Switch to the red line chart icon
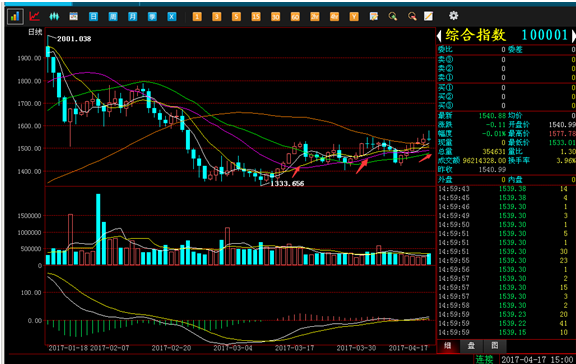 tap(35, 16)
